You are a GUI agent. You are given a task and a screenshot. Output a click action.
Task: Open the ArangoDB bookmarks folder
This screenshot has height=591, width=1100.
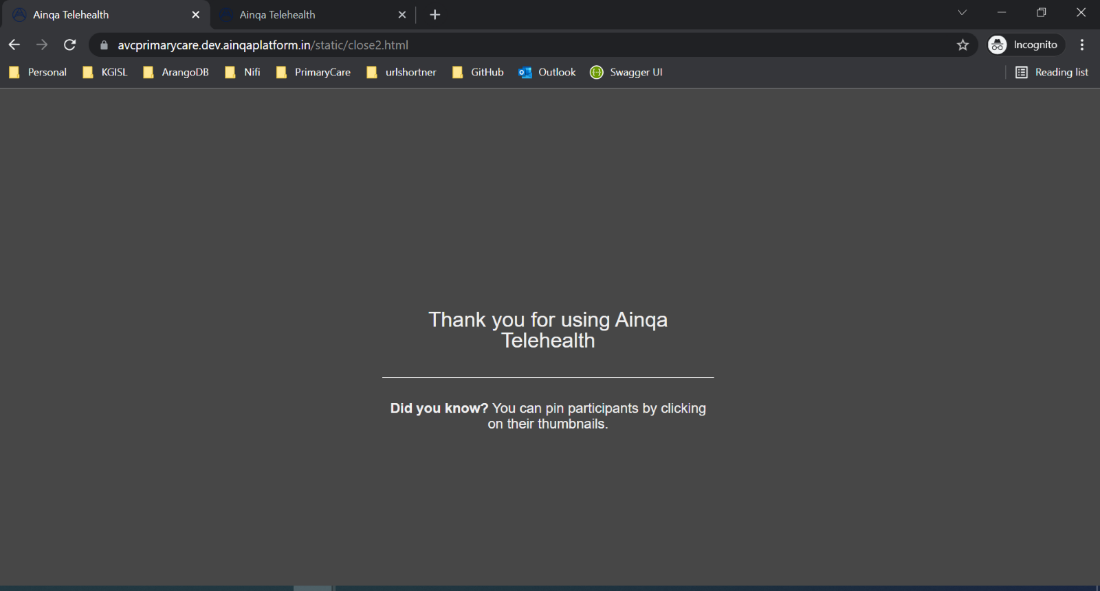tap(176, 72)
